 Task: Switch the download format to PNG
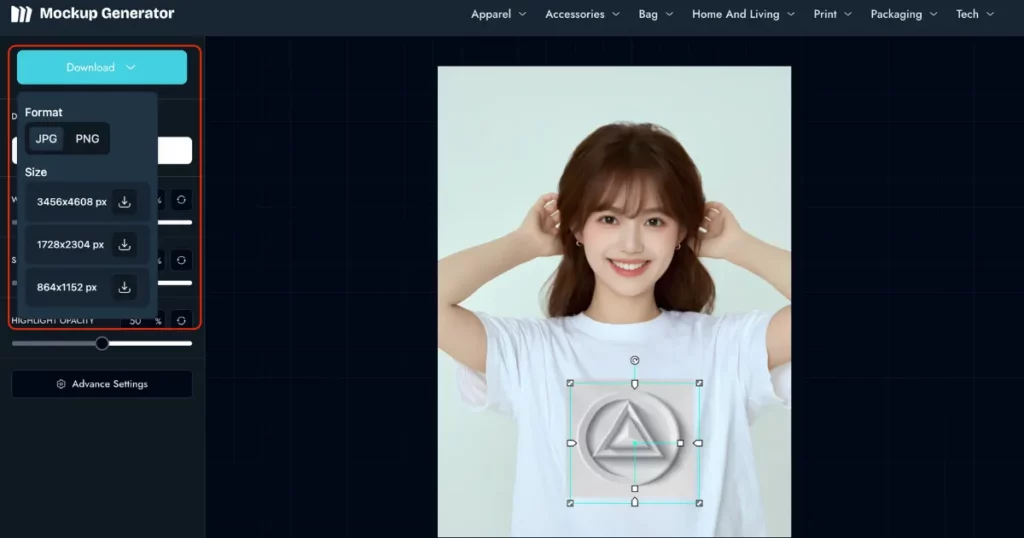[x=88, y=139]
